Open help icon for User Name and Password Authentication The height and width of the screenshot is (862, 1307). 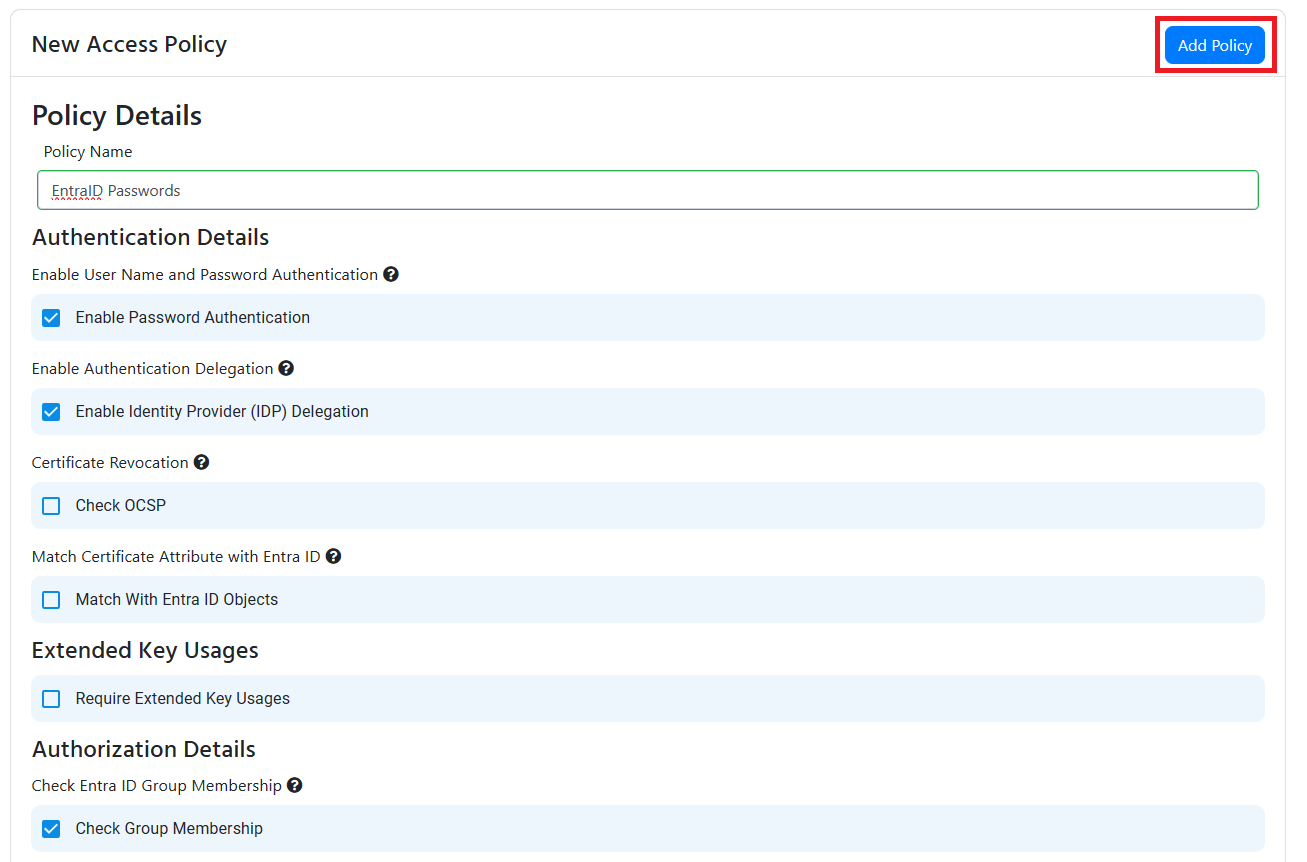pyautogui.click(x=391, y=274)
